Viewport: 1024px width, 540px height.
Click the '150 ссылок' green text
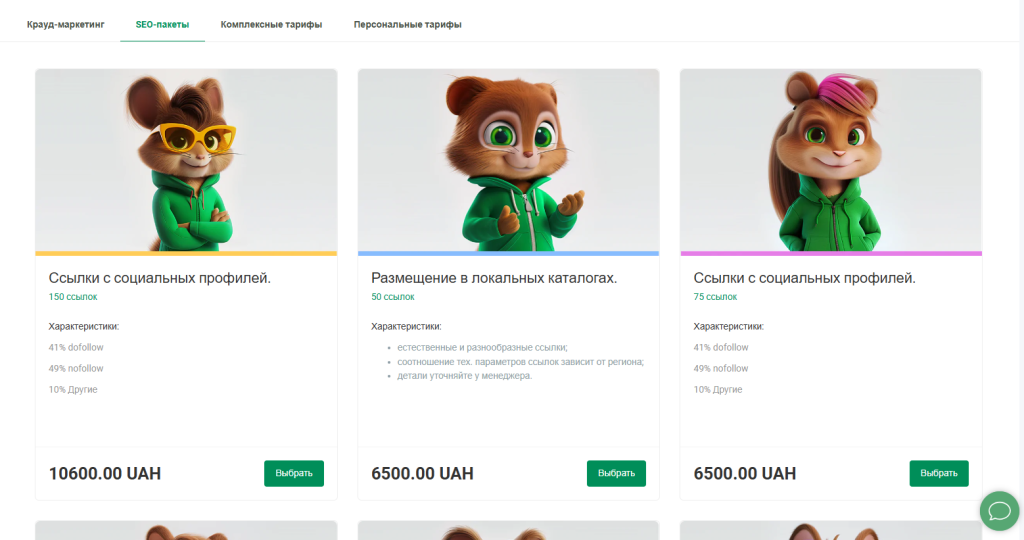coord(73,297)
